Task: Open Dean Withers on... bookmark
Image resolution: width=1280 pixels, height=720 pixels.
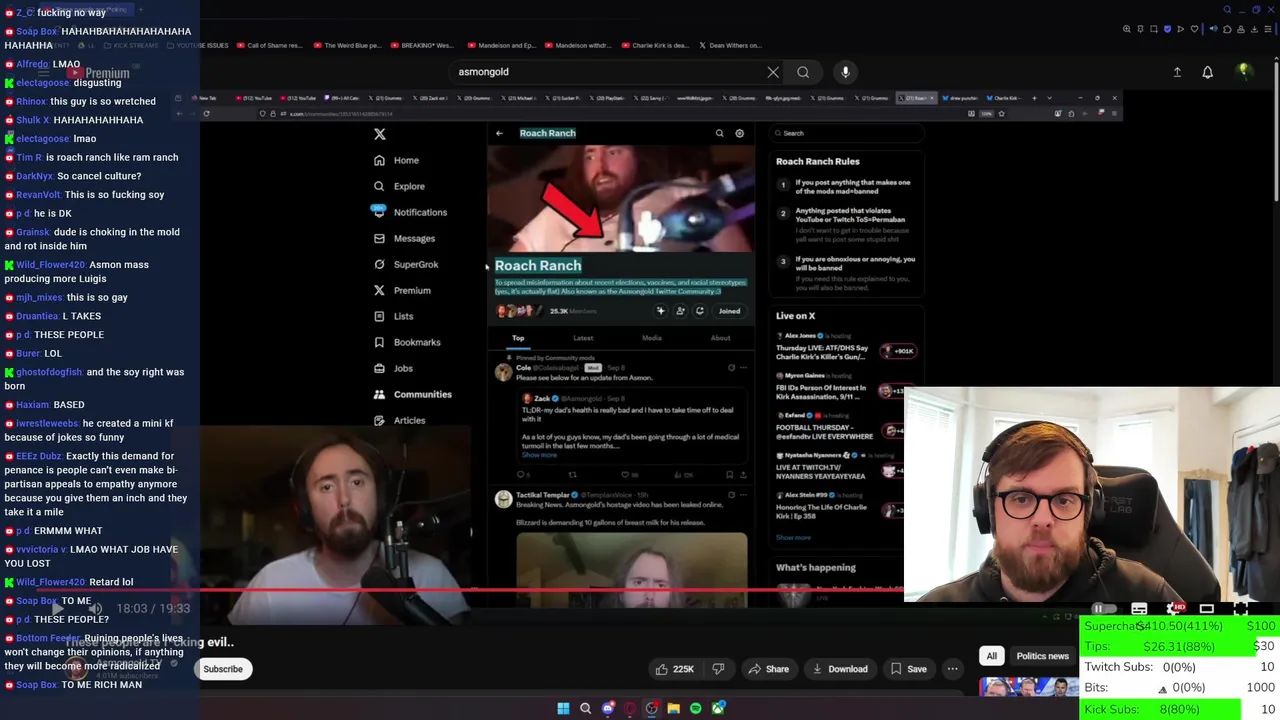Action: (x=729, y=45)
